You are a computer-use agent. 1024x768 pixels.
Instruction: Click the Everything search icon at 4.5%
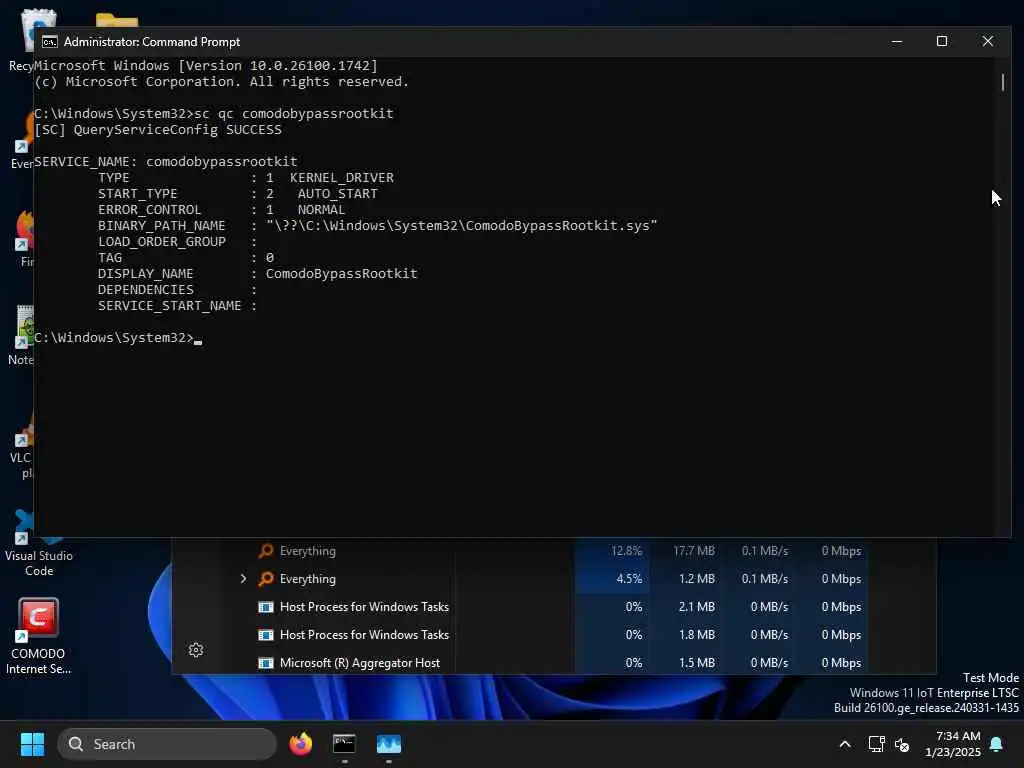point(265,579)
